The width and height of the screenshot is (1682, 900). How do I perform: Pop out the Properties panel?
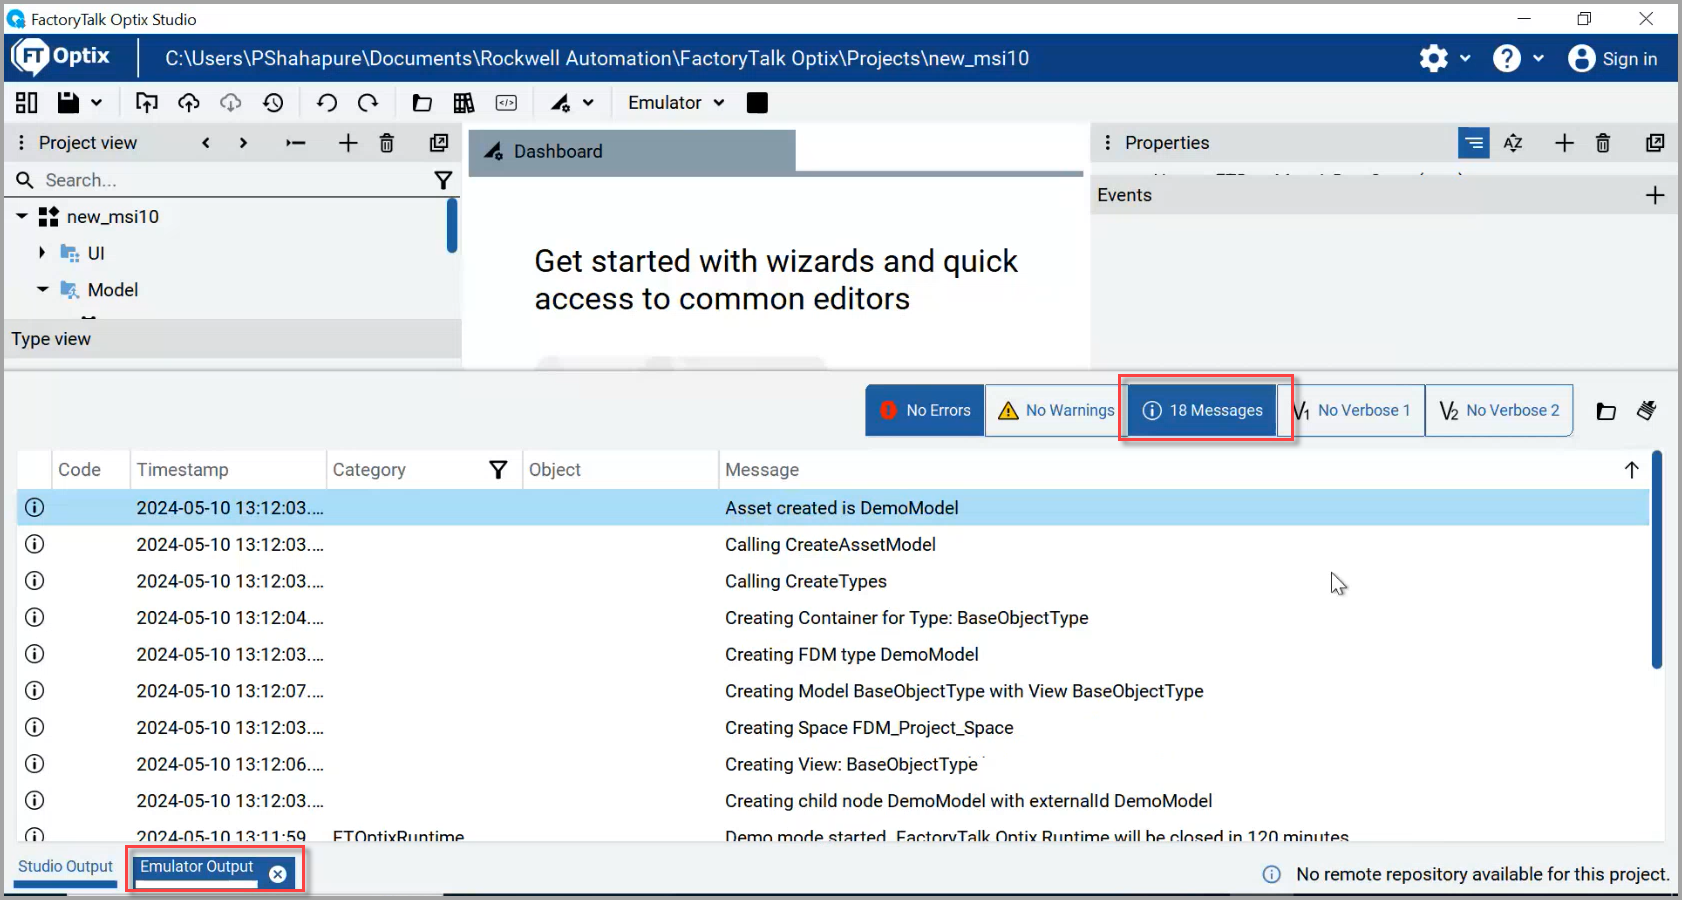(1655, 143)
